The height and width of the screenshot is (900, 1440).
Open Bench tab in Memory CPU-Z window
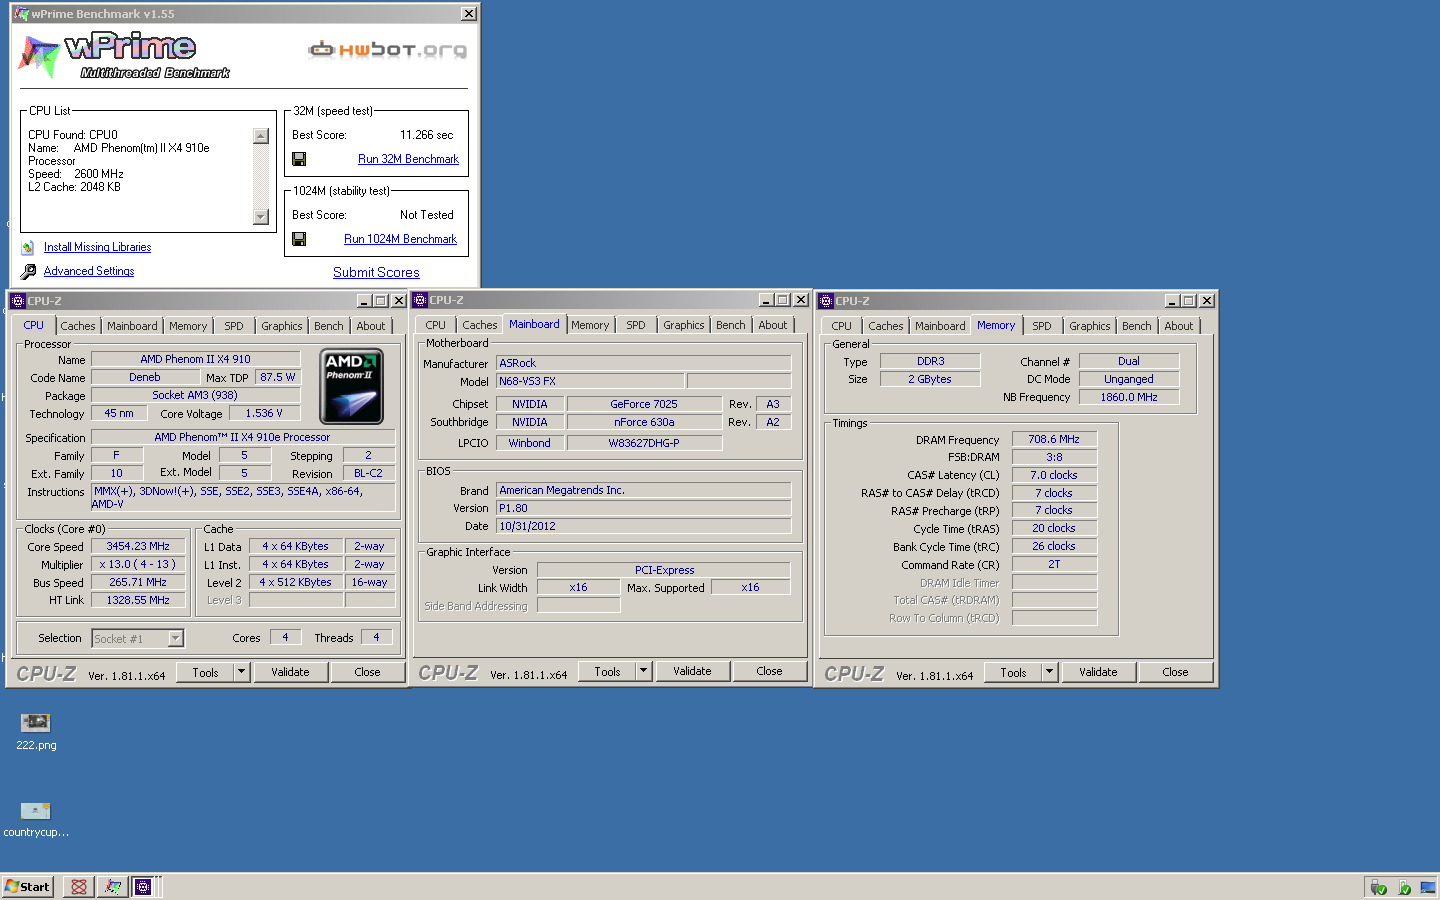coord(1137,326)
